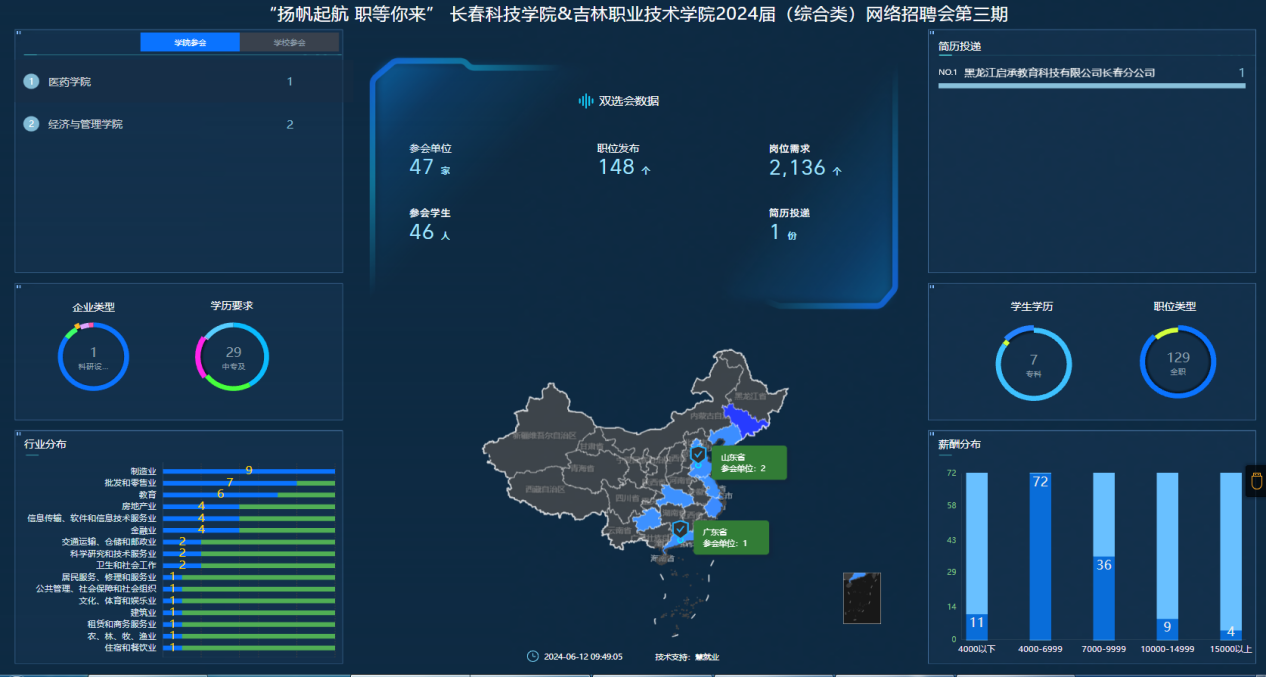Switch to the 学院参会 tab
1266x677 pixels.
coord(190,43)
